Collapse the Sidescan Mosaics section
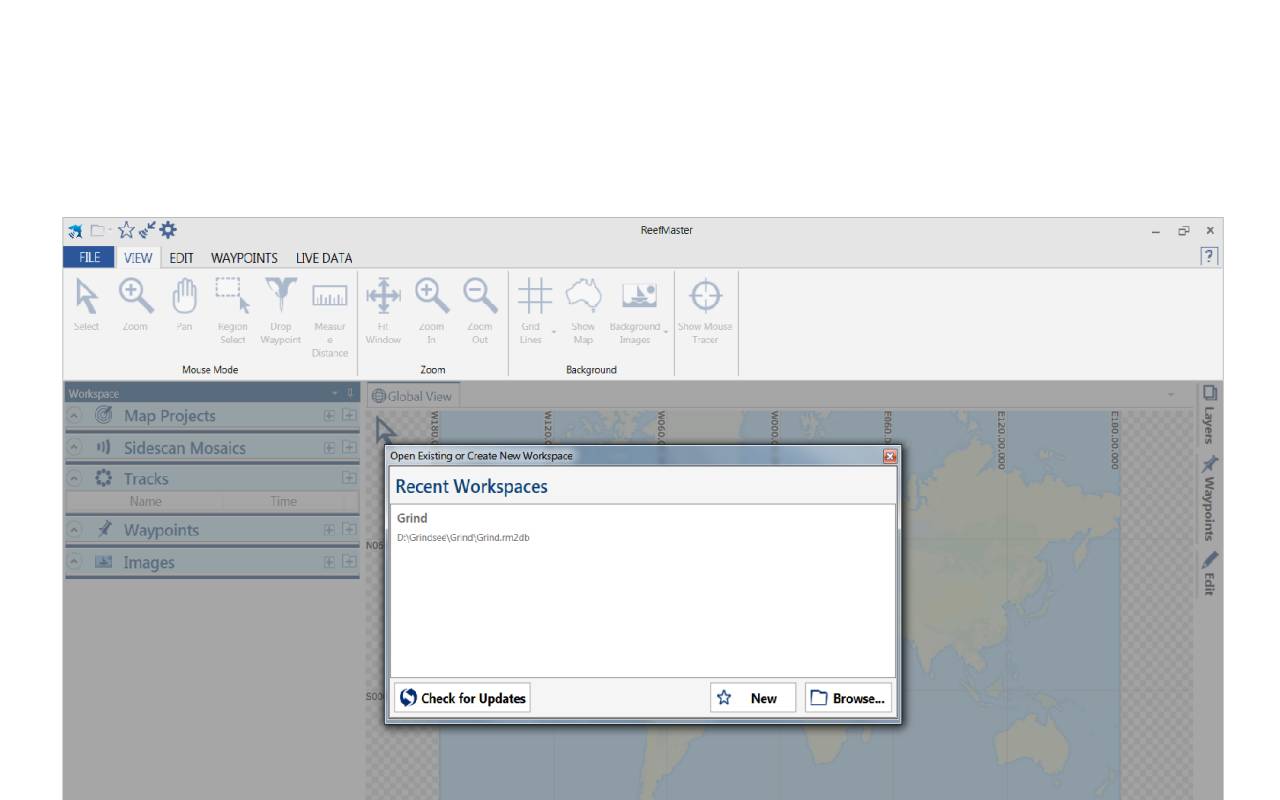Screen dimensions: 1280x800 tap(75, 448)
